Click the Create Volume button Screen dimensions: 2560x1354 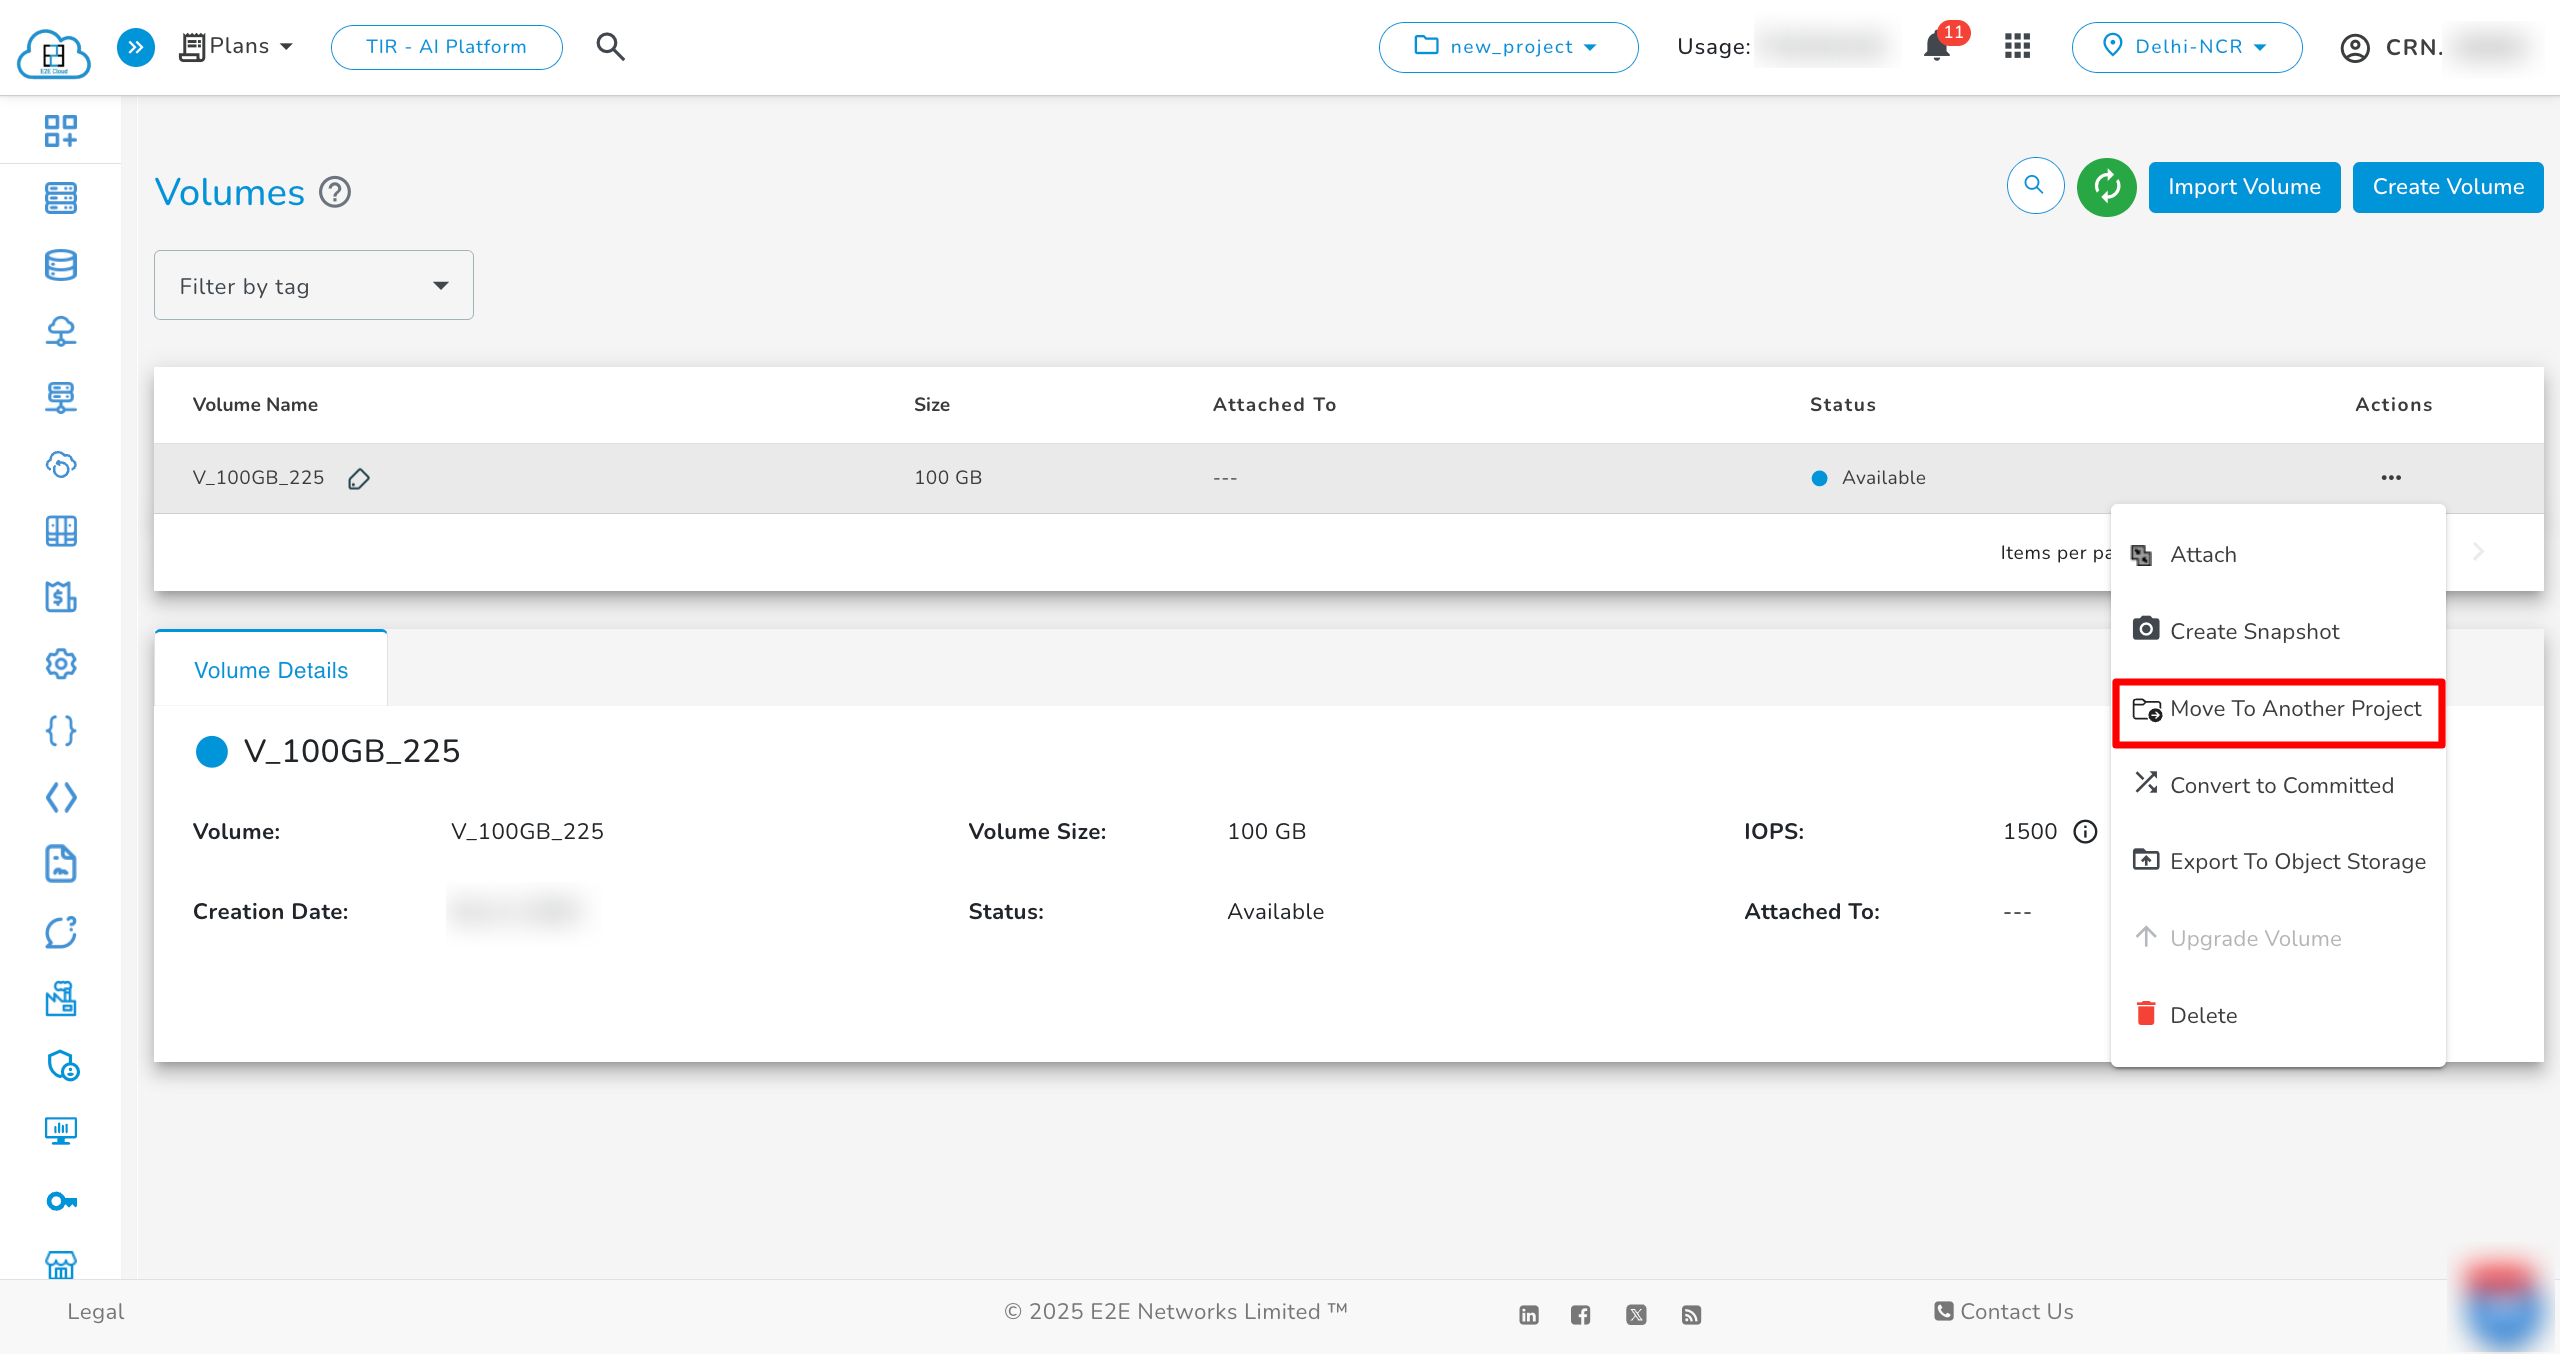(2447, 187)
